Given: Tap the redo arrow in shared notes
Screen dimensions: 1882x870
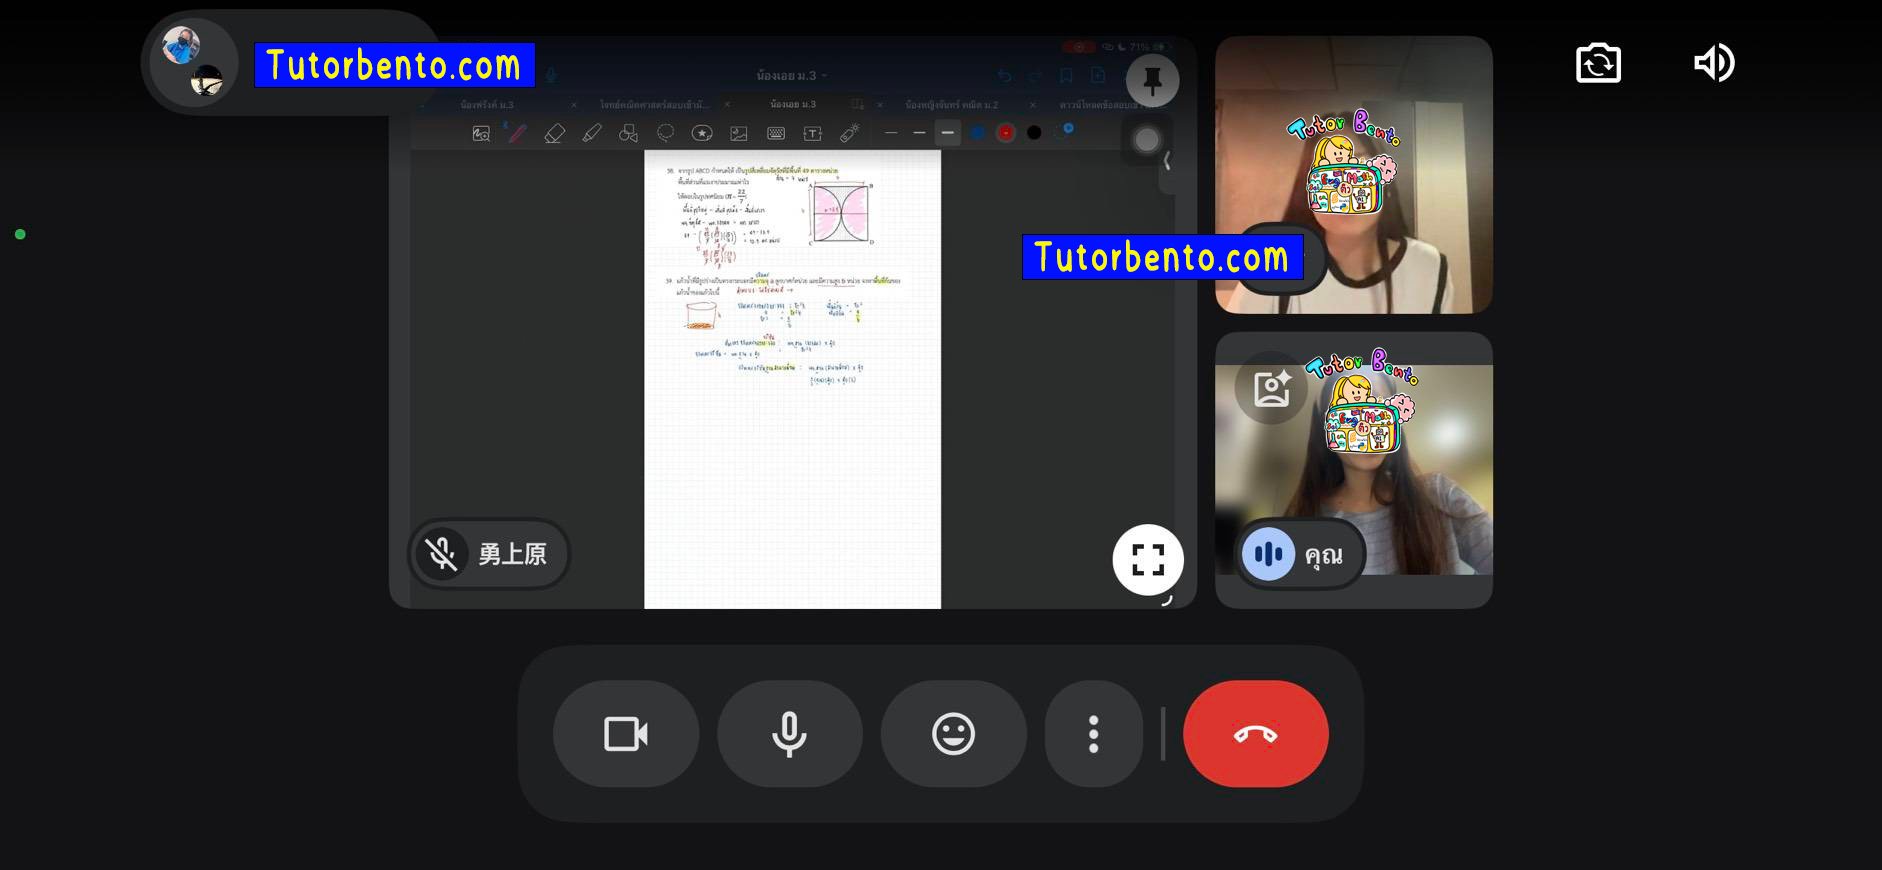Looking at the screenshot, I should (1036, 76).
